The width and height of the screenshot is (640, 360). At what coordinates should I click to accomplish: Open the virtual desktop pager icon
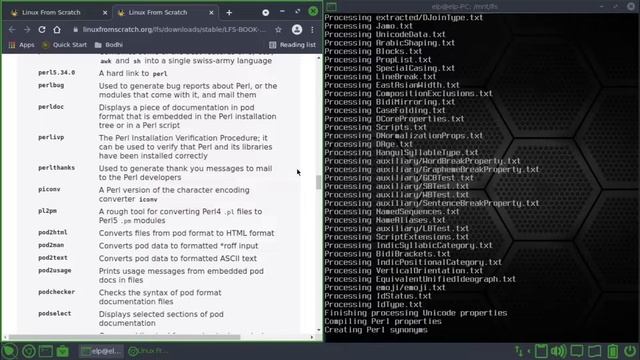point(595,351)
